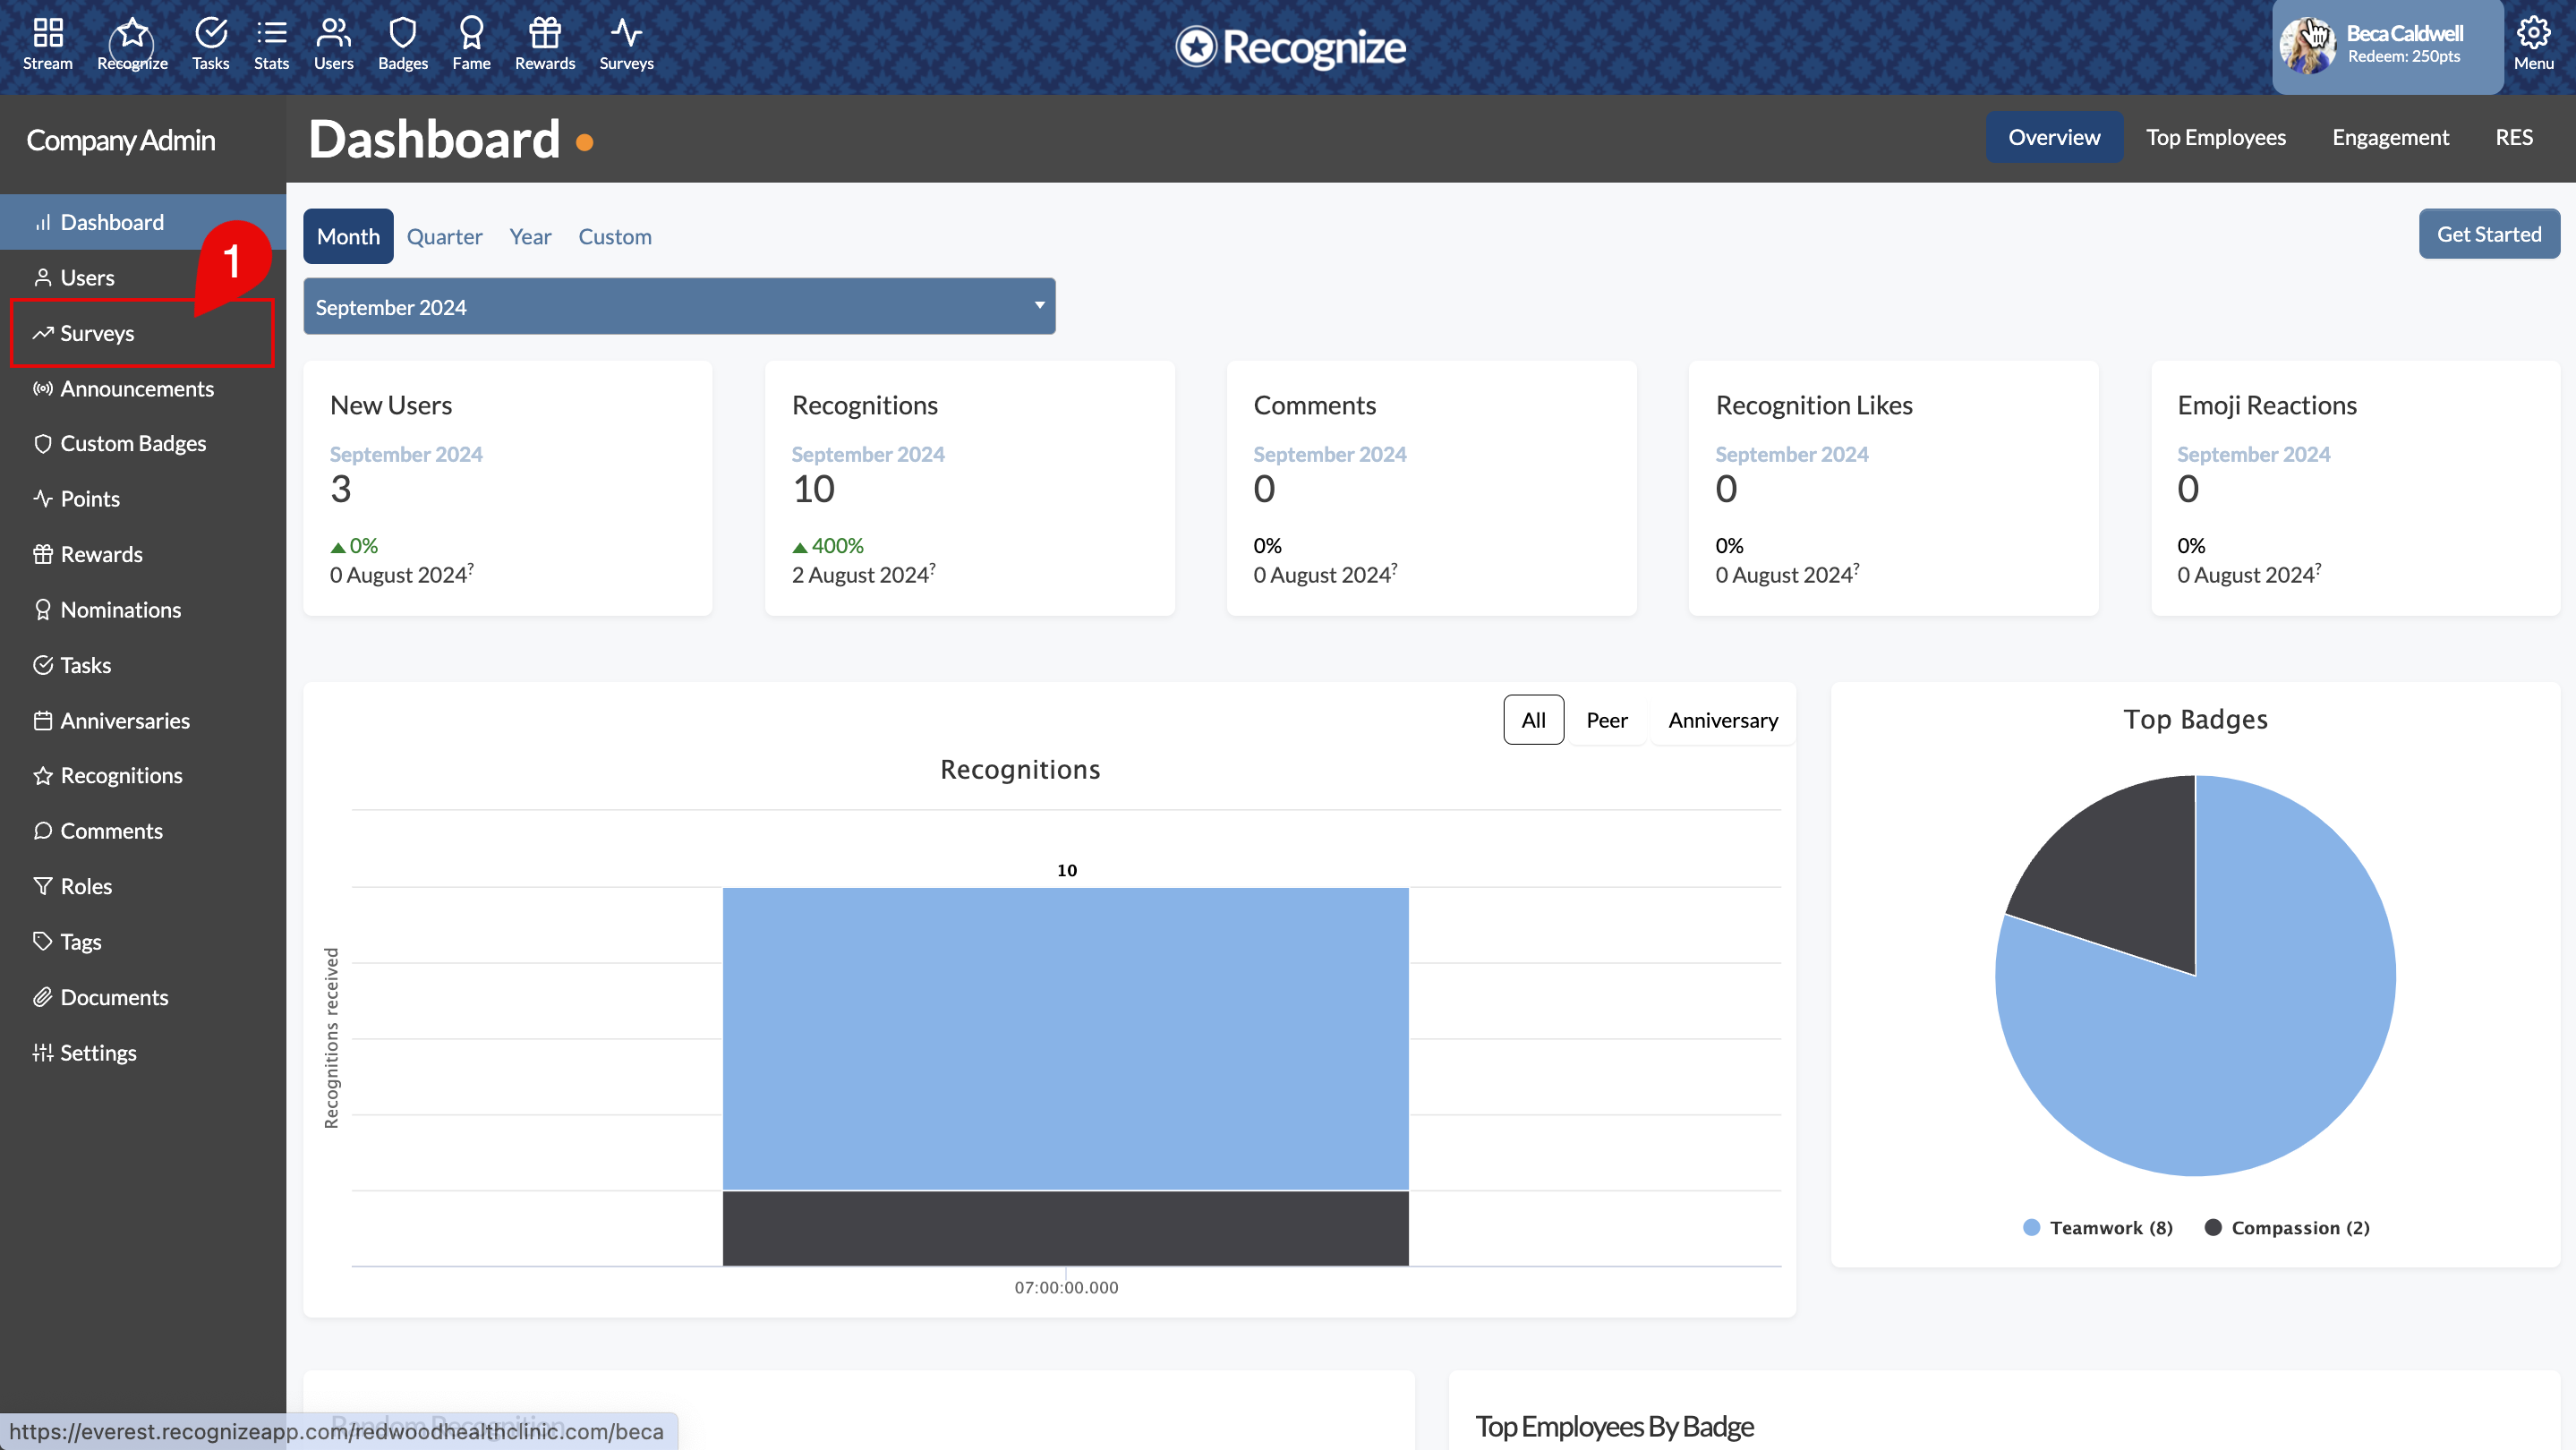This screenshot has width=2576, height=1450.
Task: Expand the September 2024 month dropdown
Action: click(x=679, y=306)
